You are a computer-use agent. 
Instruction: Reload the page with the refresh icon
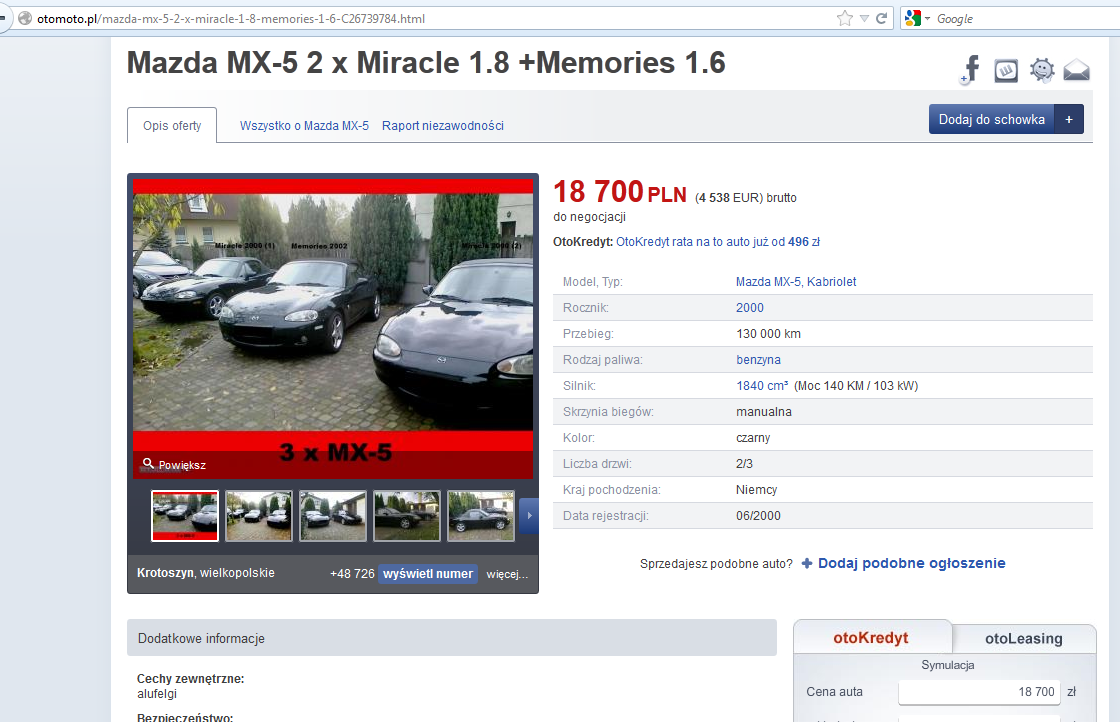[881, 19]
